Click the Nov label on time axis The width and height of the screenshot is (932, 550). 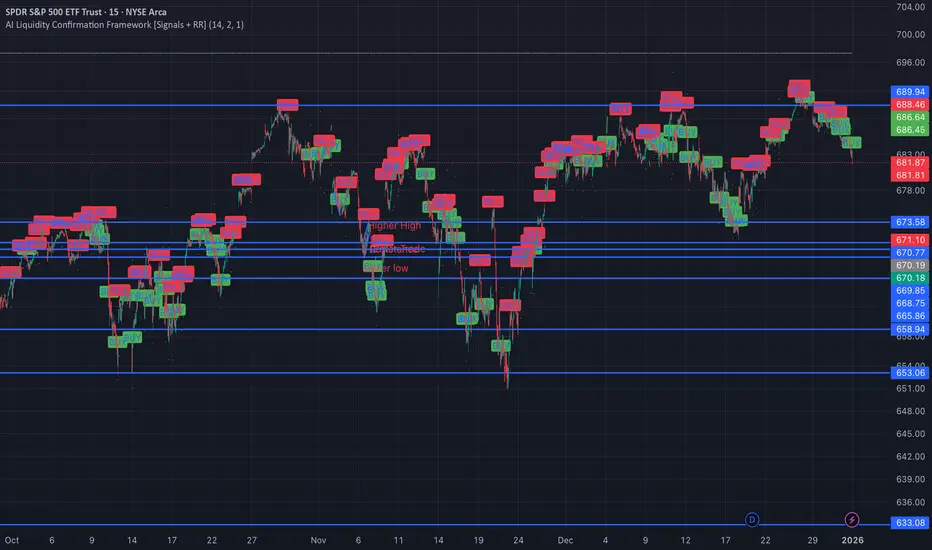click(x=319, y=540)
